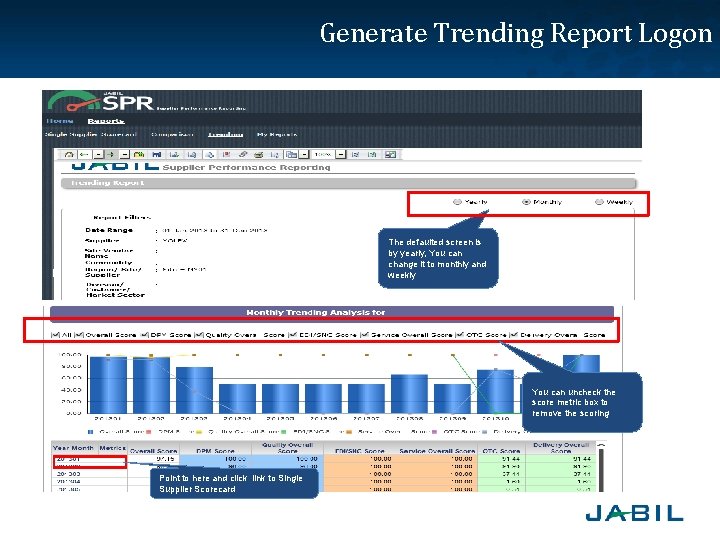Click the Overall Score column header

(153, 451)
